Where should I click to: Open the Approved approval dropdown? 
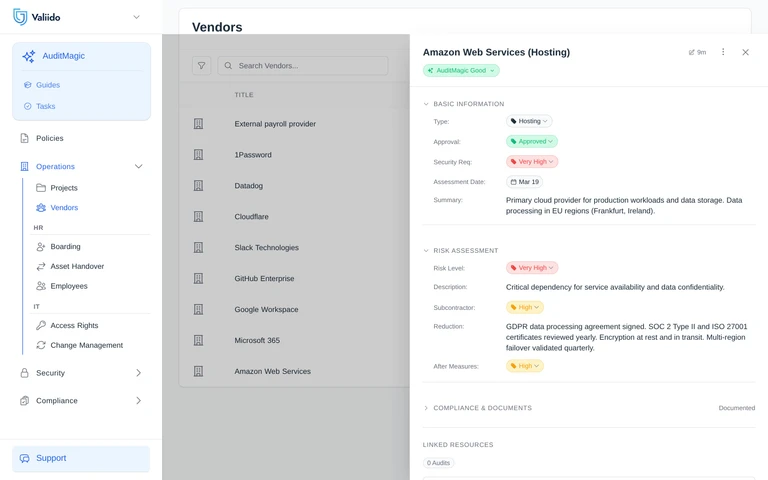[x=531, y=142]
